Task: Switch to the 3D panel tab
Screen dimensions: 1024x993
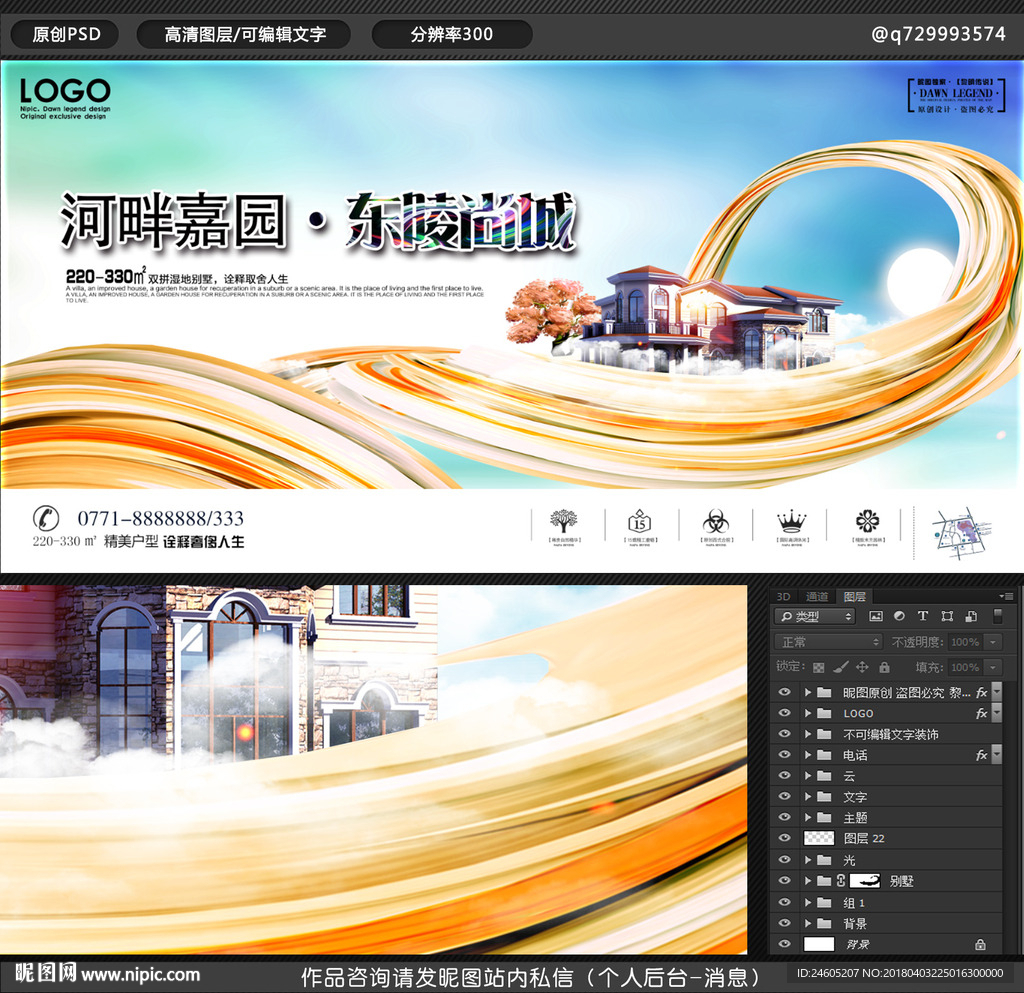Action: (x=784, y=597)
